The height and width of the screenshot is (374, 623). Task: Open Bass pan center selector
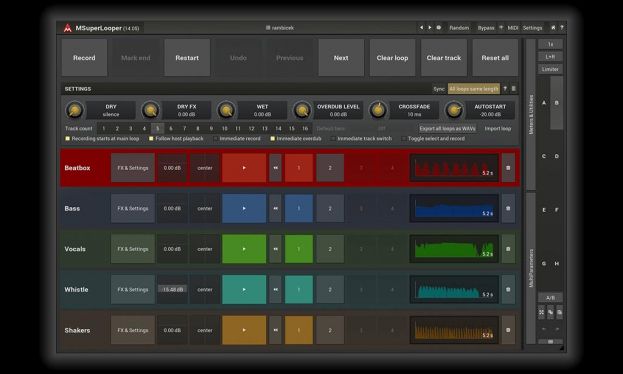click(205, 208)
